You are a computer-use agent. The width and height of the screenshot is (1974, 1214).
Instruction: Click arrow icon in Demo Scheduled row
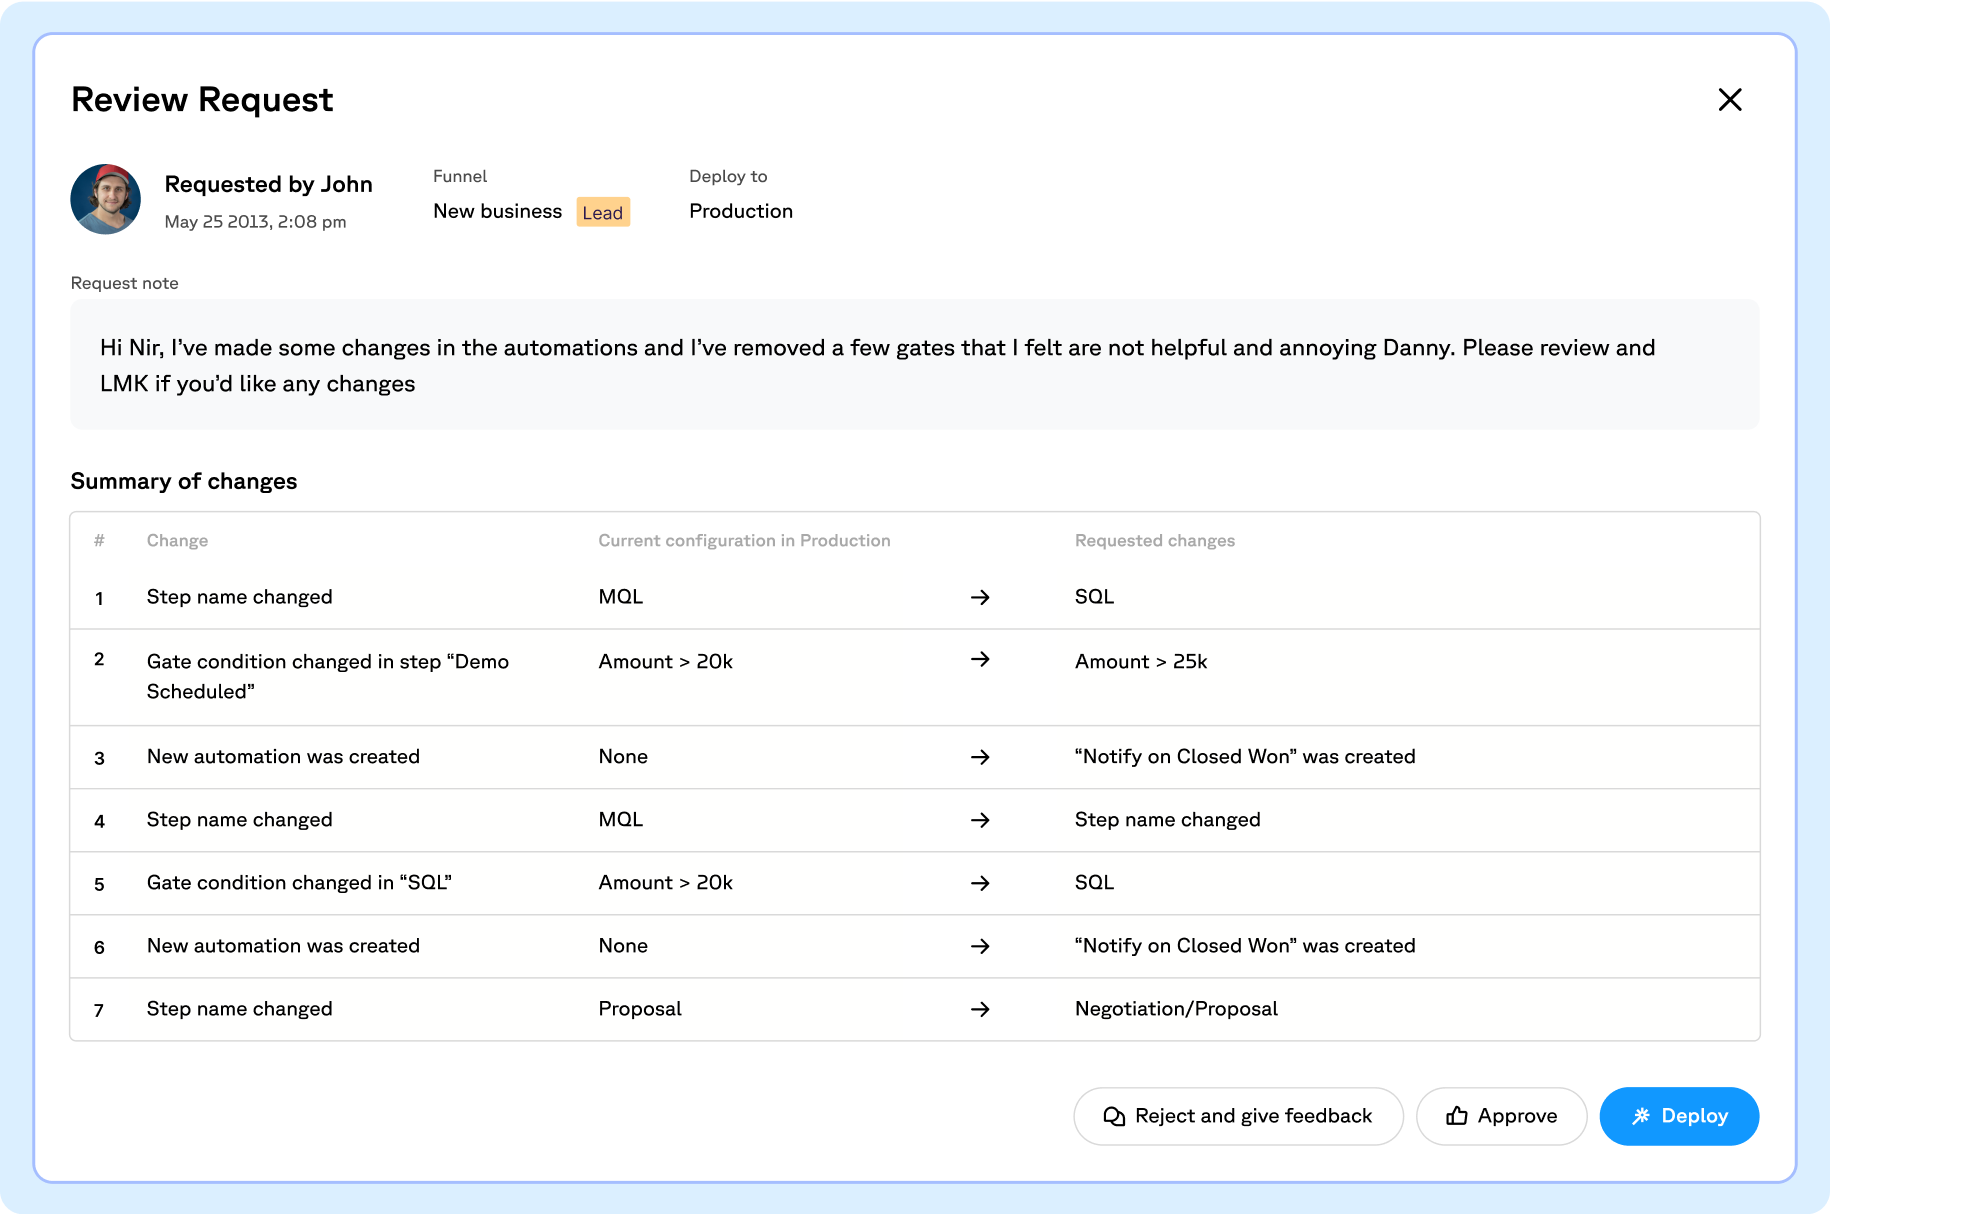click(980, 659)
